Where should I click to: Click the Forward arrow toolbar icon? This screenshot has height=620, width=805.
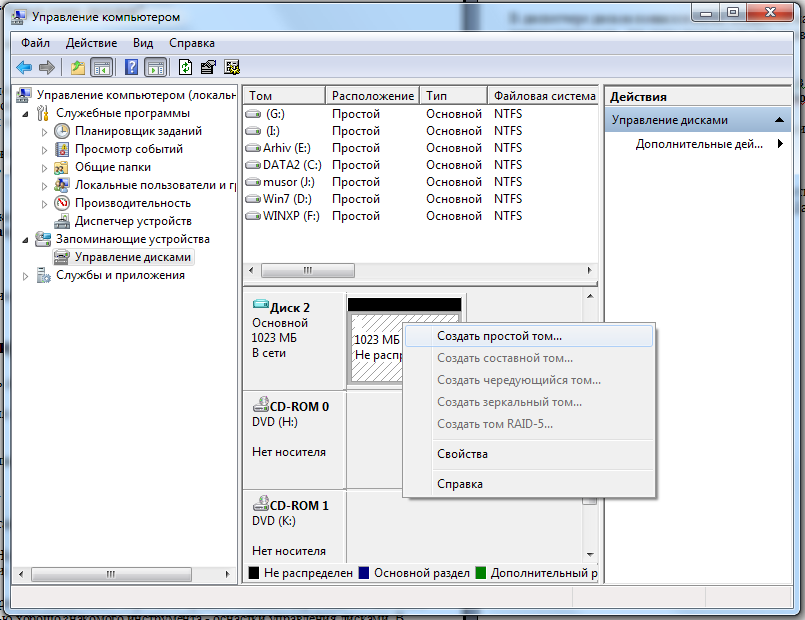point(47,67)
